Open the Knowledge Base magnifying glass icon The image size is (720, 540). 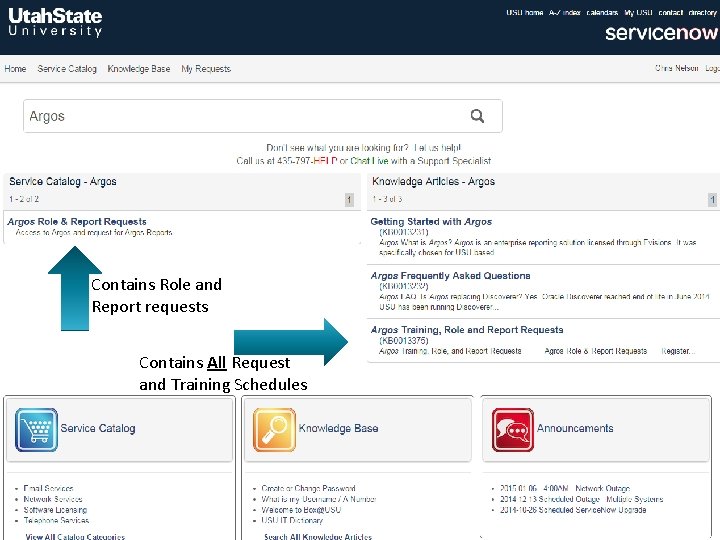pos(274,430)
